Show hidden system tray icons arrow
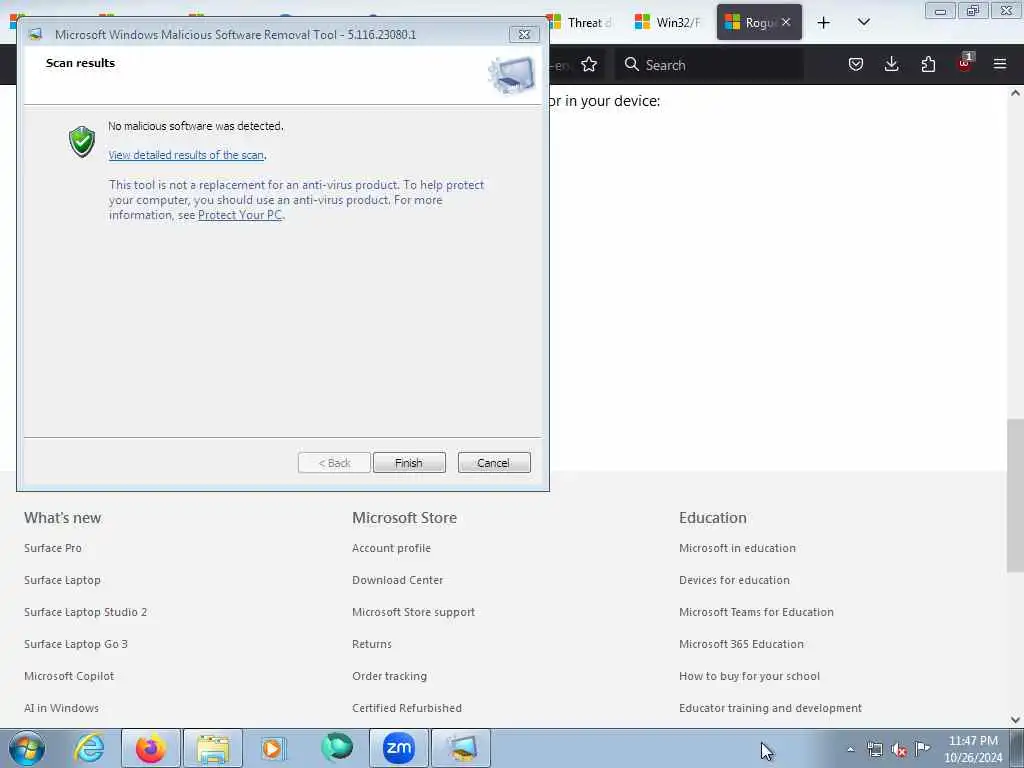The width and height of the screenshot is (1024, 768). (x=850, y=749)
